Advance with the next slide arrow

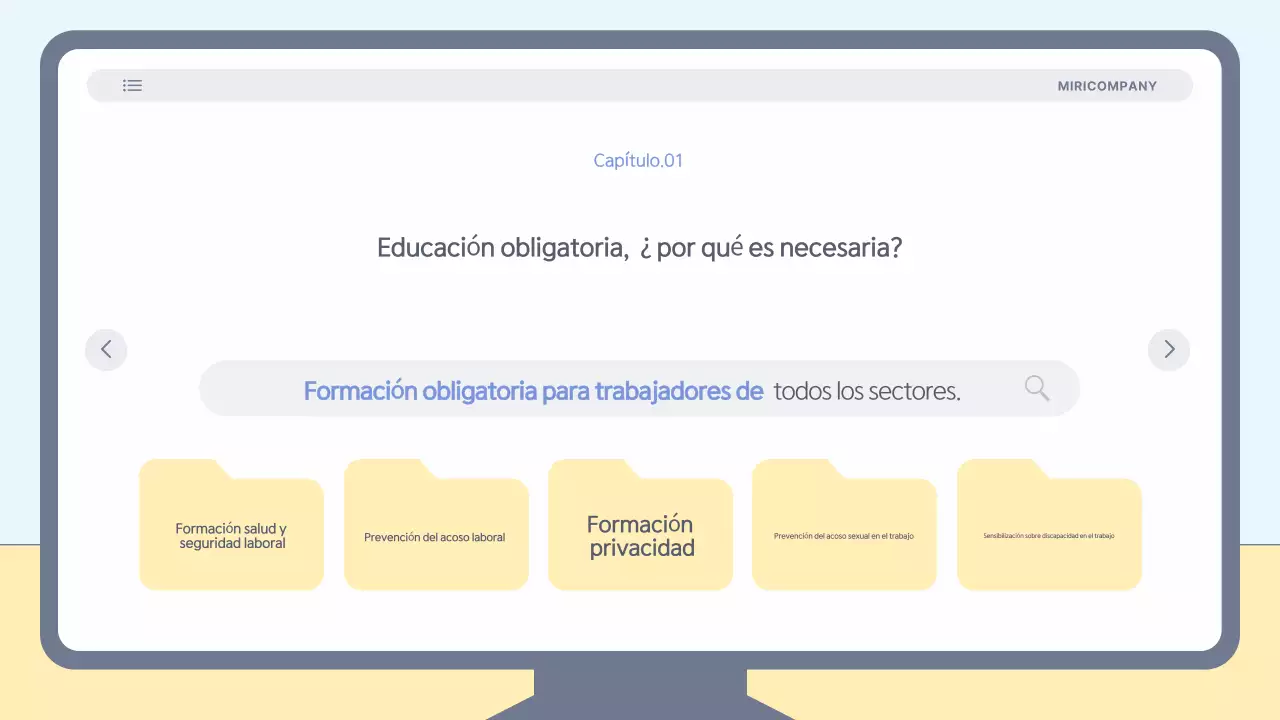click(1169, 350)
